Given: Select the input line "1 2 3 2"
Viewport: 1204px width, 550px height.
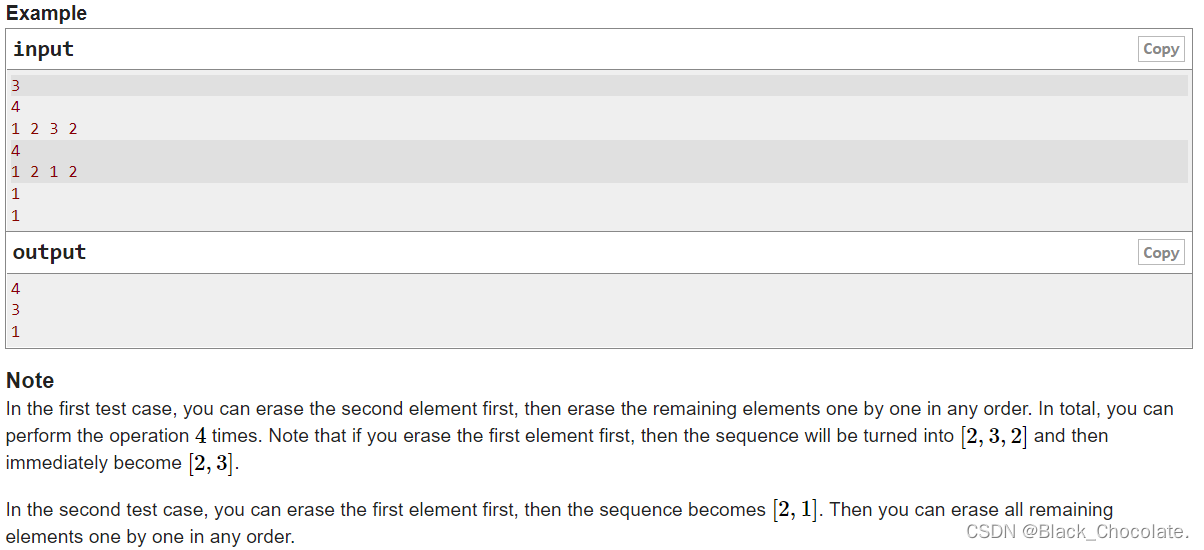Looking at the screenshot, I should [599, 129].
